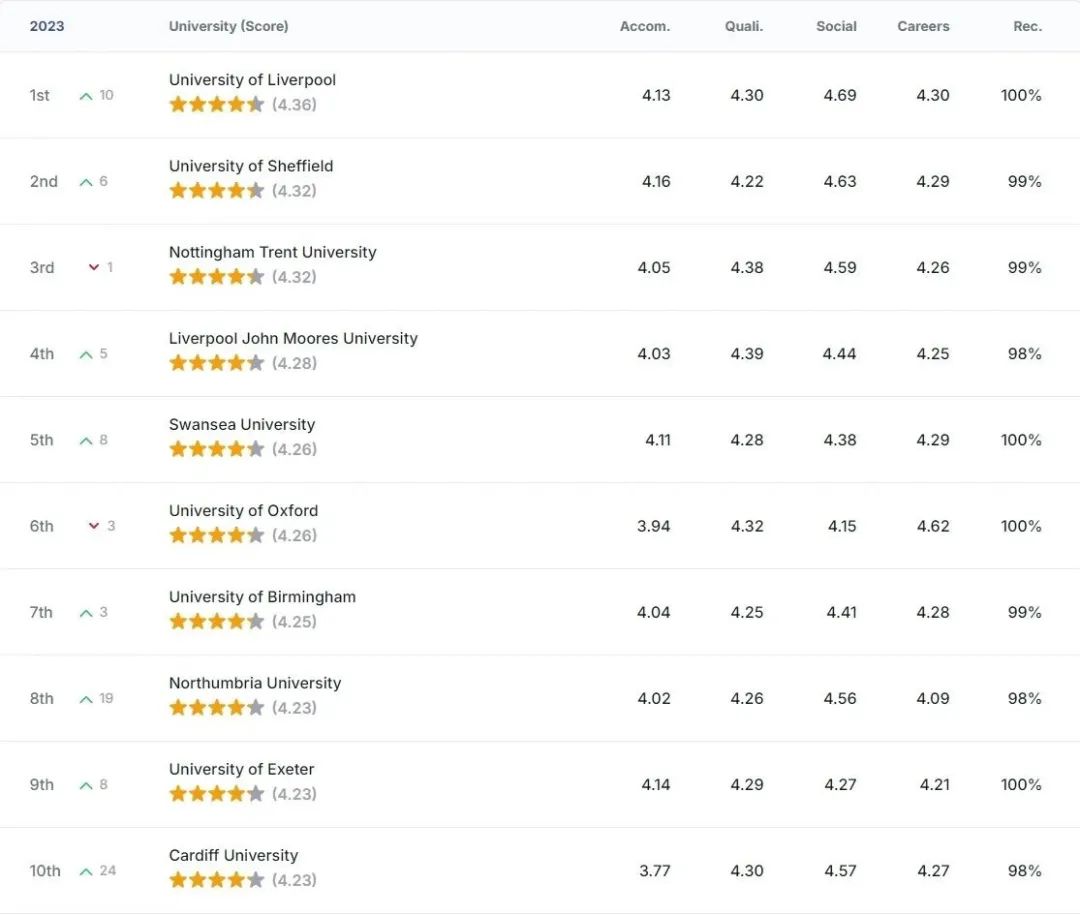Click Cardiff's 98% recommendation value
The width and height of the screenshot is (1080, 915).
coord(1024,870)
